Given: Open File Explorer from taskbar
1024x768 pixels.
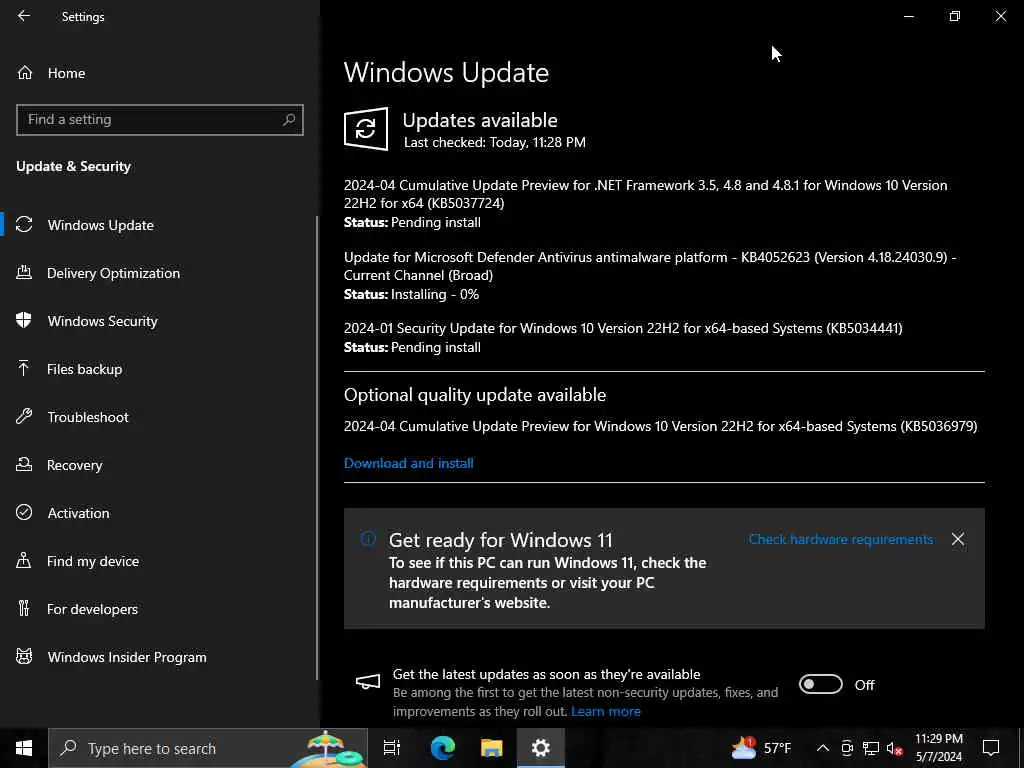Looking at the screenshot, I should [x=492, y=748].
